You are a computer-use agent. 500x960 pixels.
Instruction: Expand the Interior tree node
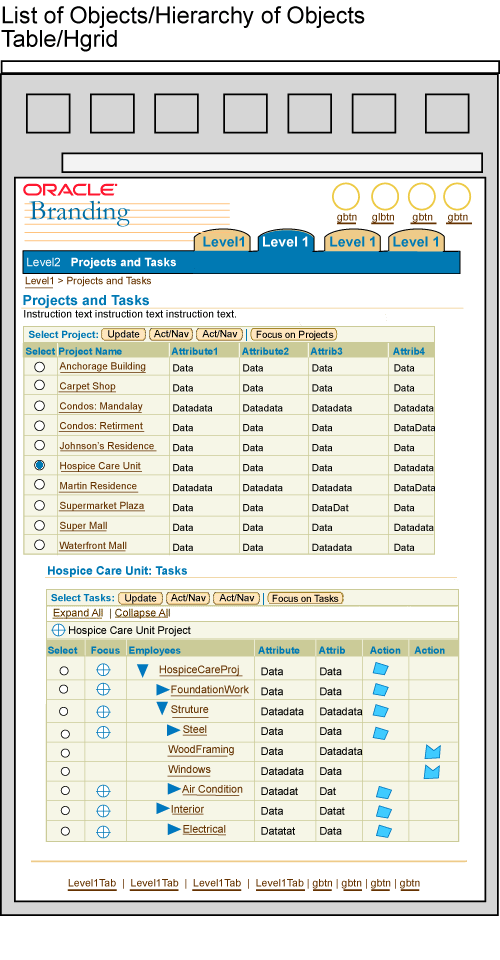(162, 809)
